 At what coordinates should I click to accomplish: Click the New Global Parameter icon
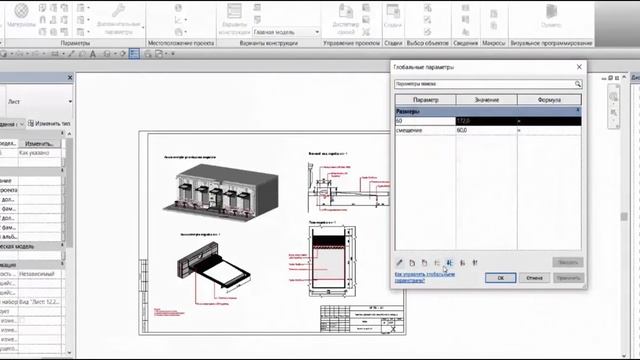[412, 263]
